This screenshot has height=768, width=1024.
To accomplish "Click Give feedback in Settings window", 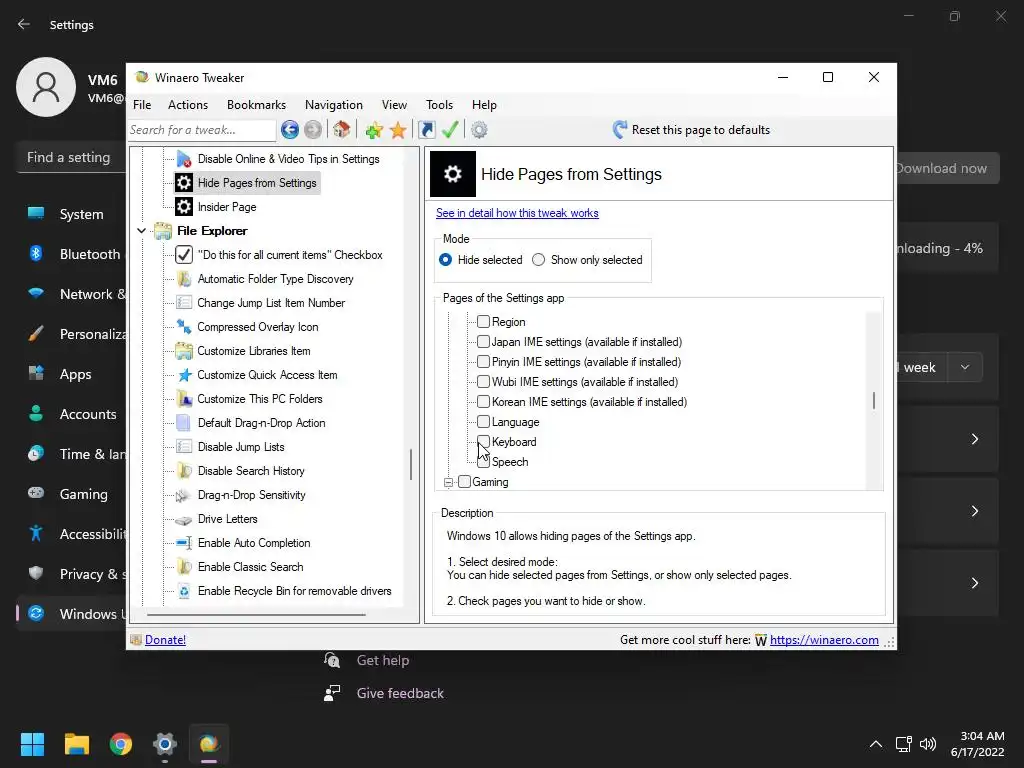I will 400,694.
